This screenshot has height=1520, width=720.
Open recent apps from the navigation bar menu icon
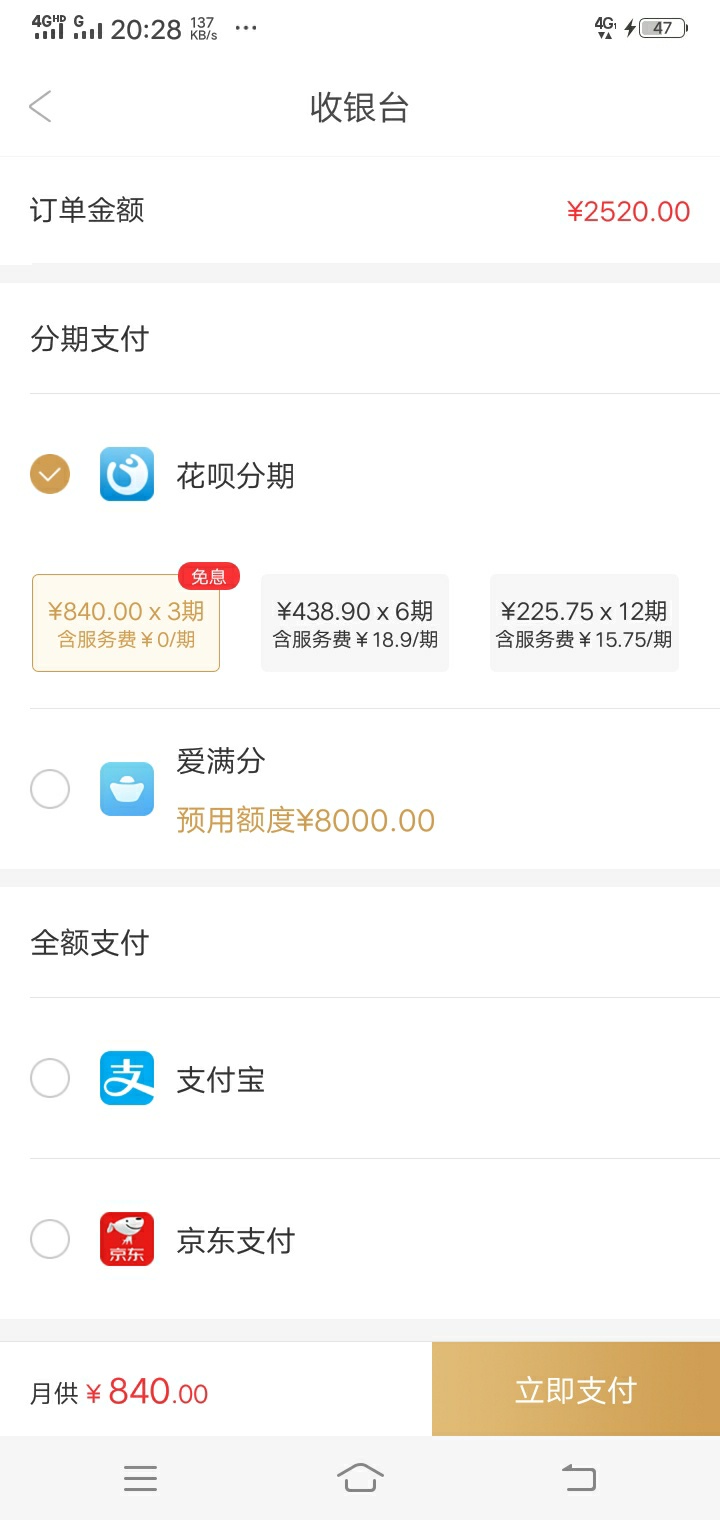tap(140, 1478)
